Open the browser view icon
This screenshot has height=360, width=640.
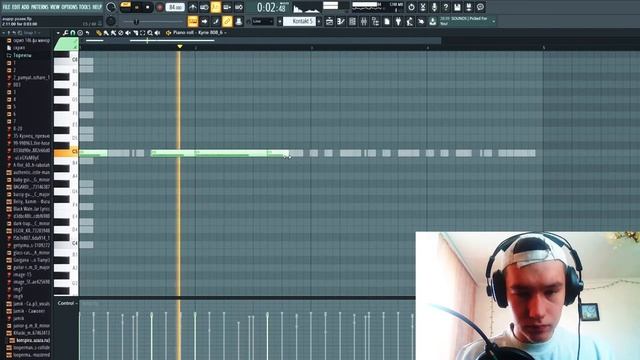[x=375, y=21]
